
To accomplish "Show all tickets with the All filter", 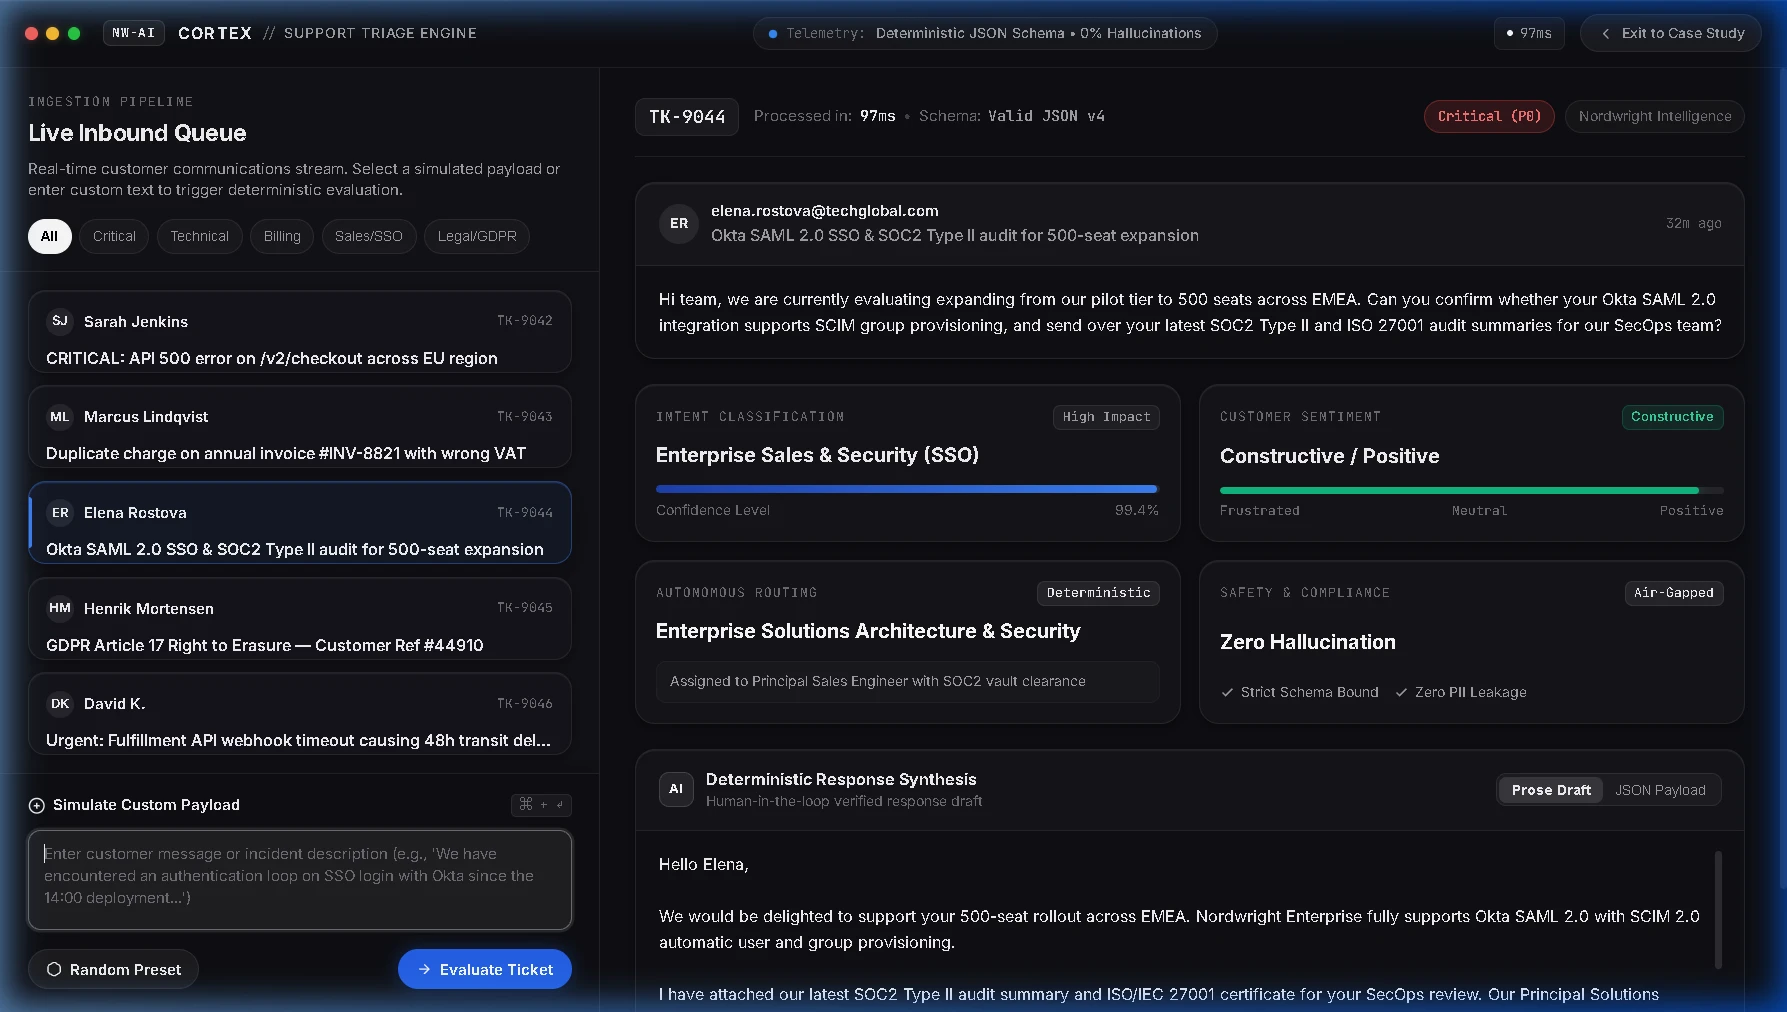I will [49, 236].
